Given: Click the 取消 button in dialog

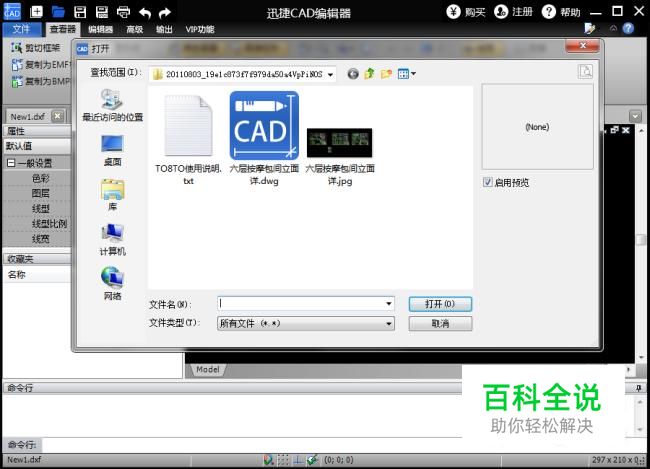Looking at the screenshot, I should pos(440,323).
